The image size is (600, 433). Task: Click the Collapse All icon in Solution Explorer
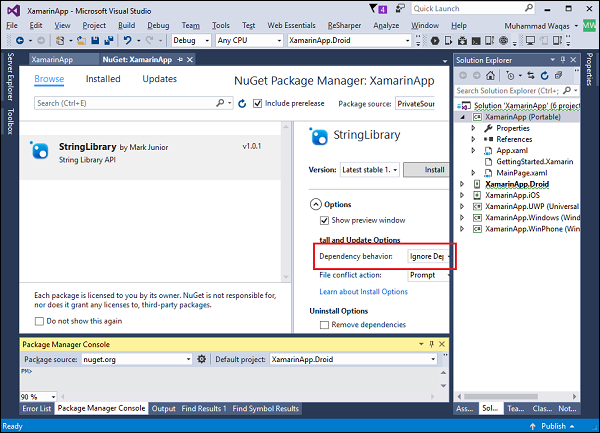tap(559, 76)
